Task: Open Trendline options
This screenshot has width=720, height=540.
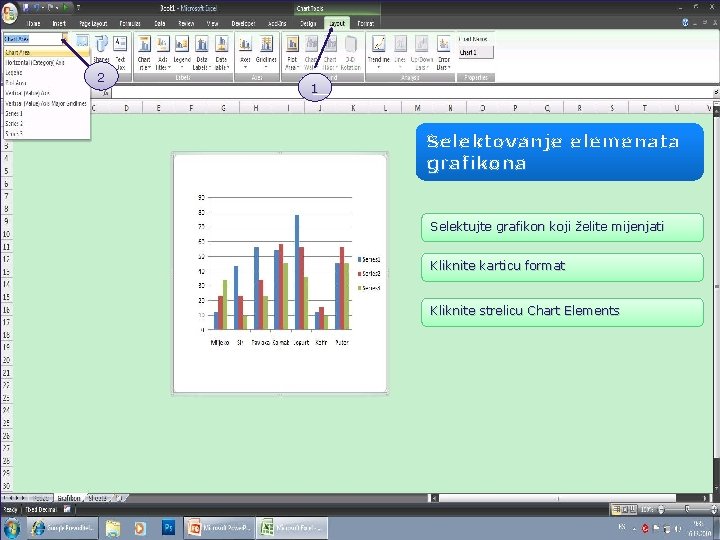Action: tap(378, 52)
